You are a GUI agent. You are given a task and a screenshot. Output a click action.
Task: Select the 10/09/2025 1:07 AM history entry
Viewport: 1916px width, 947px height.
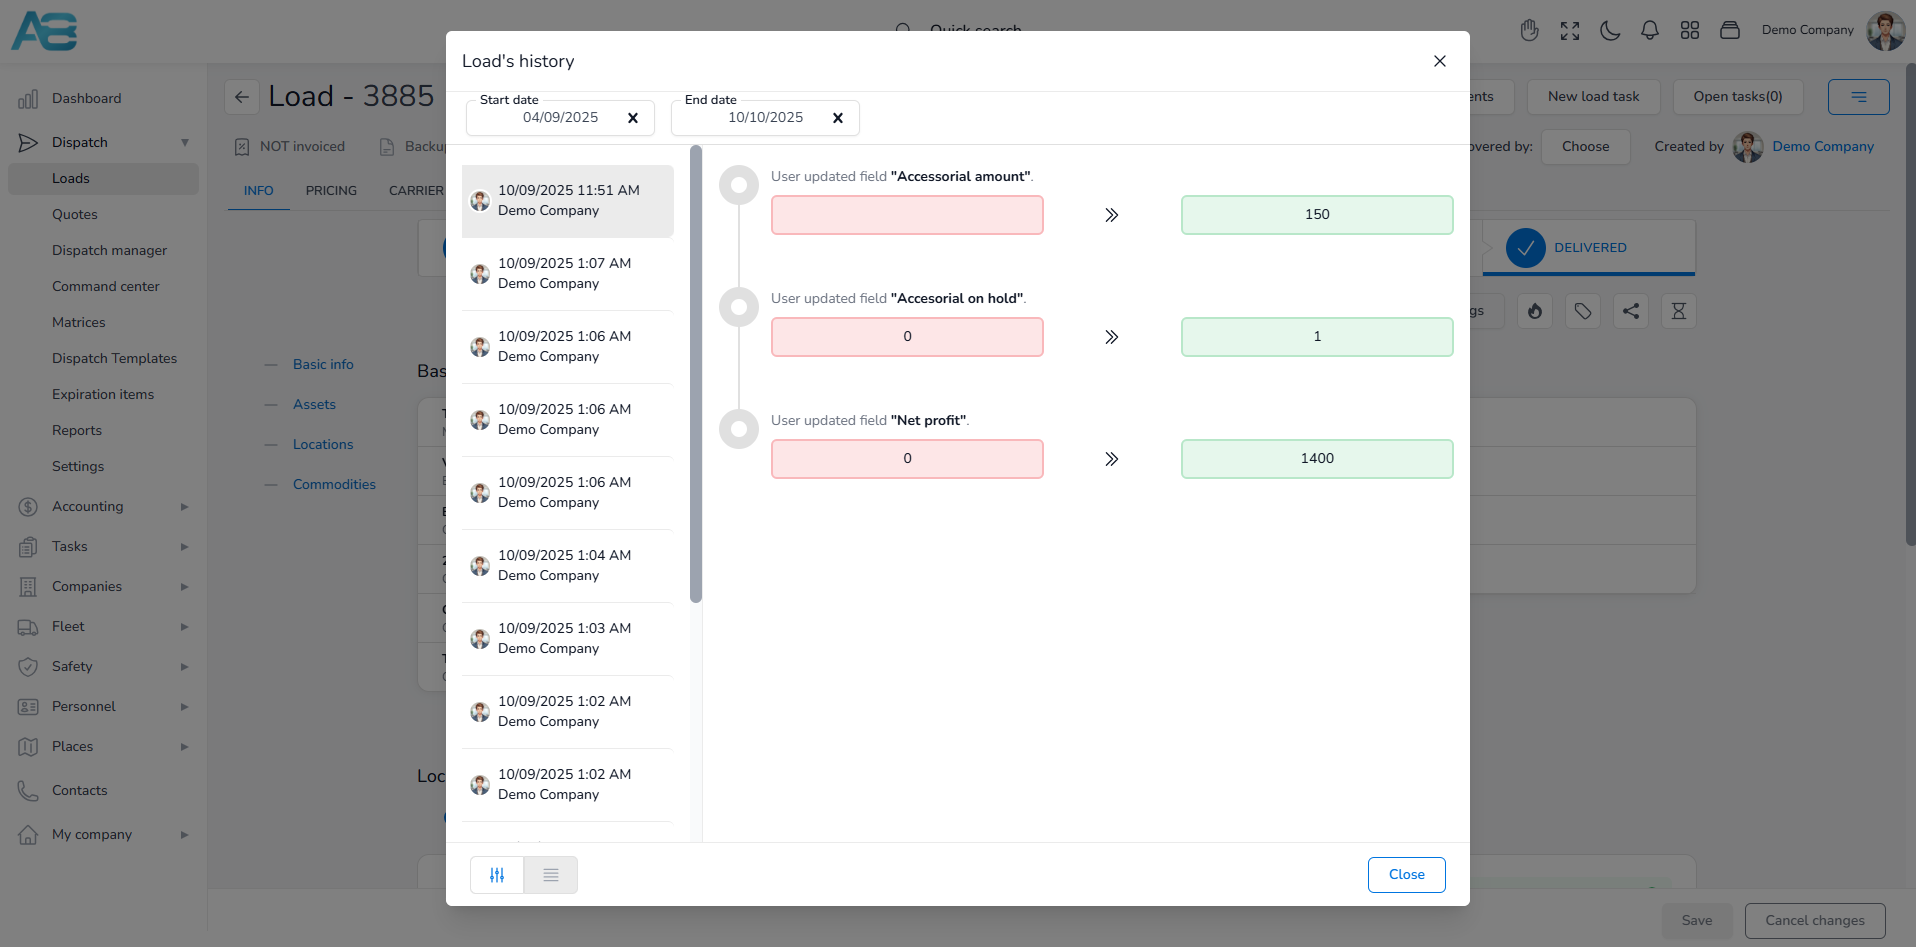click(567, 274)
